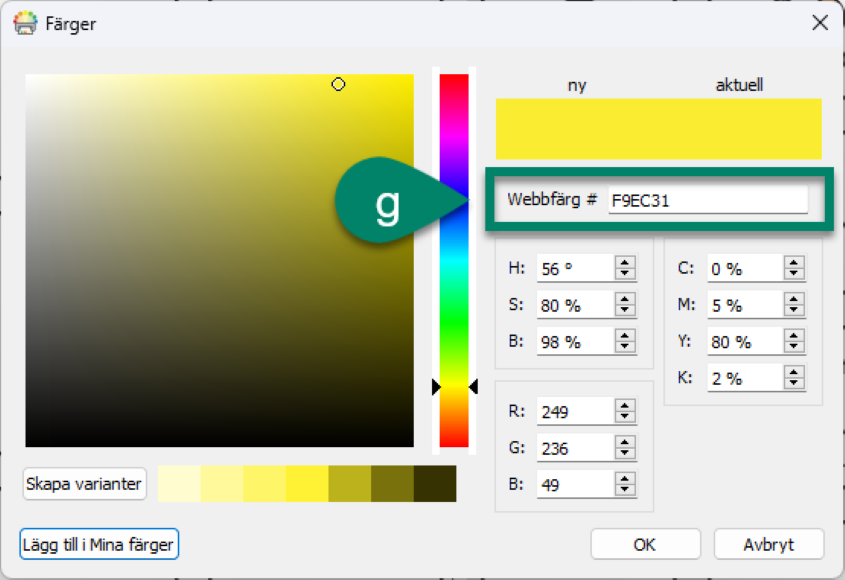Click Lägg till i Mina färger button
Screen dimensions: 845x580
click(x=99, y=545)
